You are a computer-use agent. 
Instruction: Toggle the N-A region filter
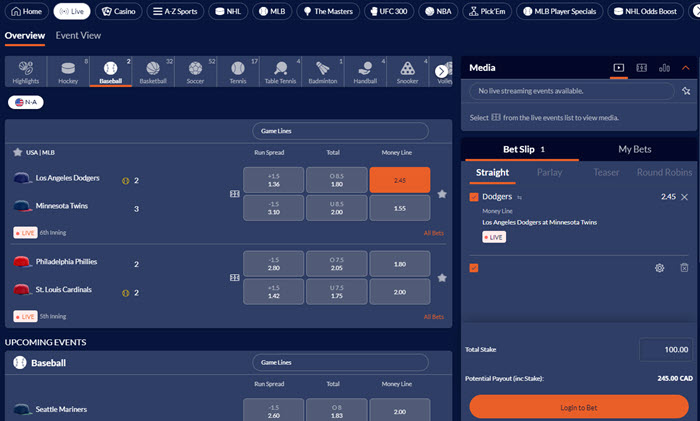(25, 102)
